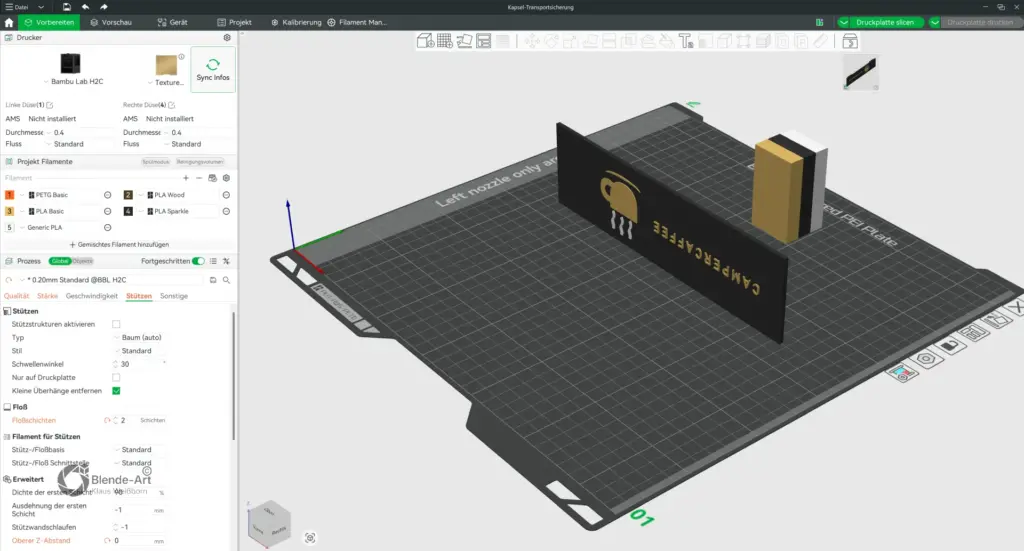This screenshot has width=1024, height=551.
Task: Select the plate thumbnail preview
Action: coord(861,72)
